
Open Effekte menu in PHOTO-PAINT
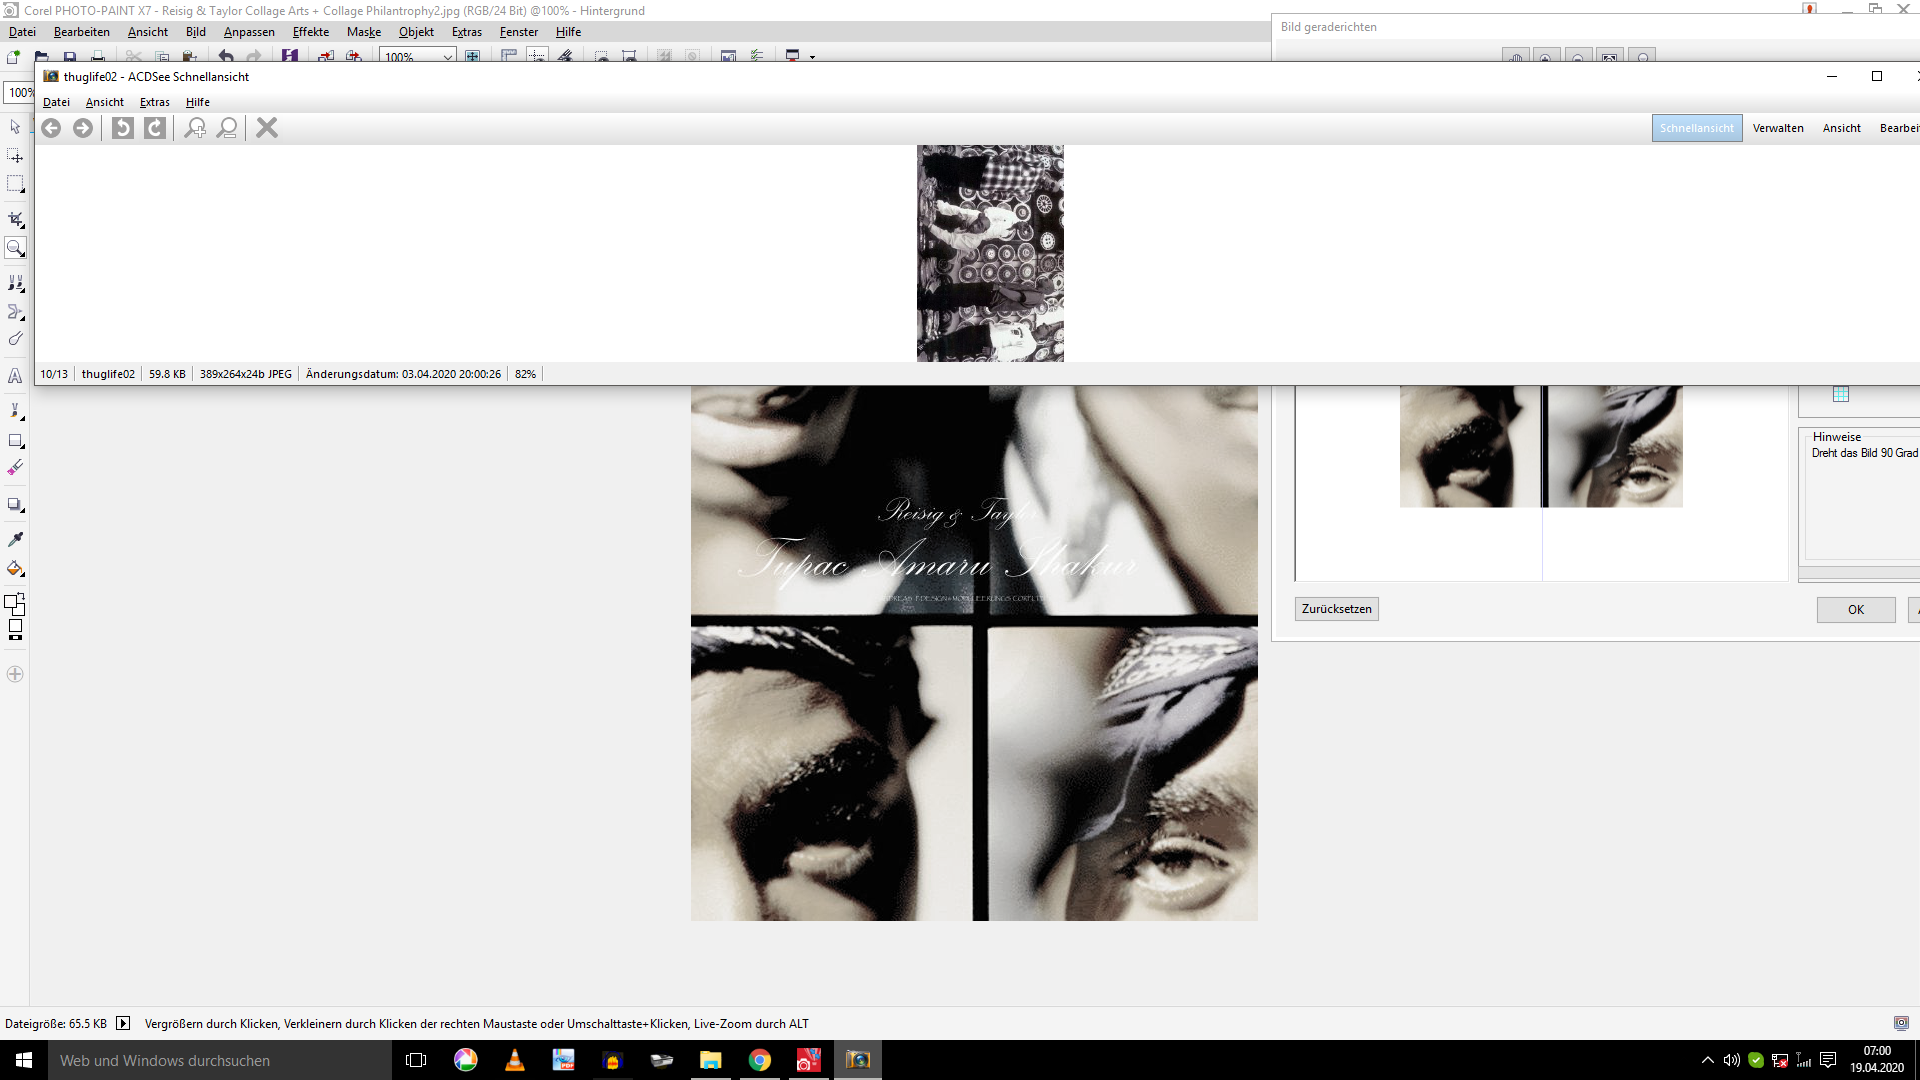[311, 32]
